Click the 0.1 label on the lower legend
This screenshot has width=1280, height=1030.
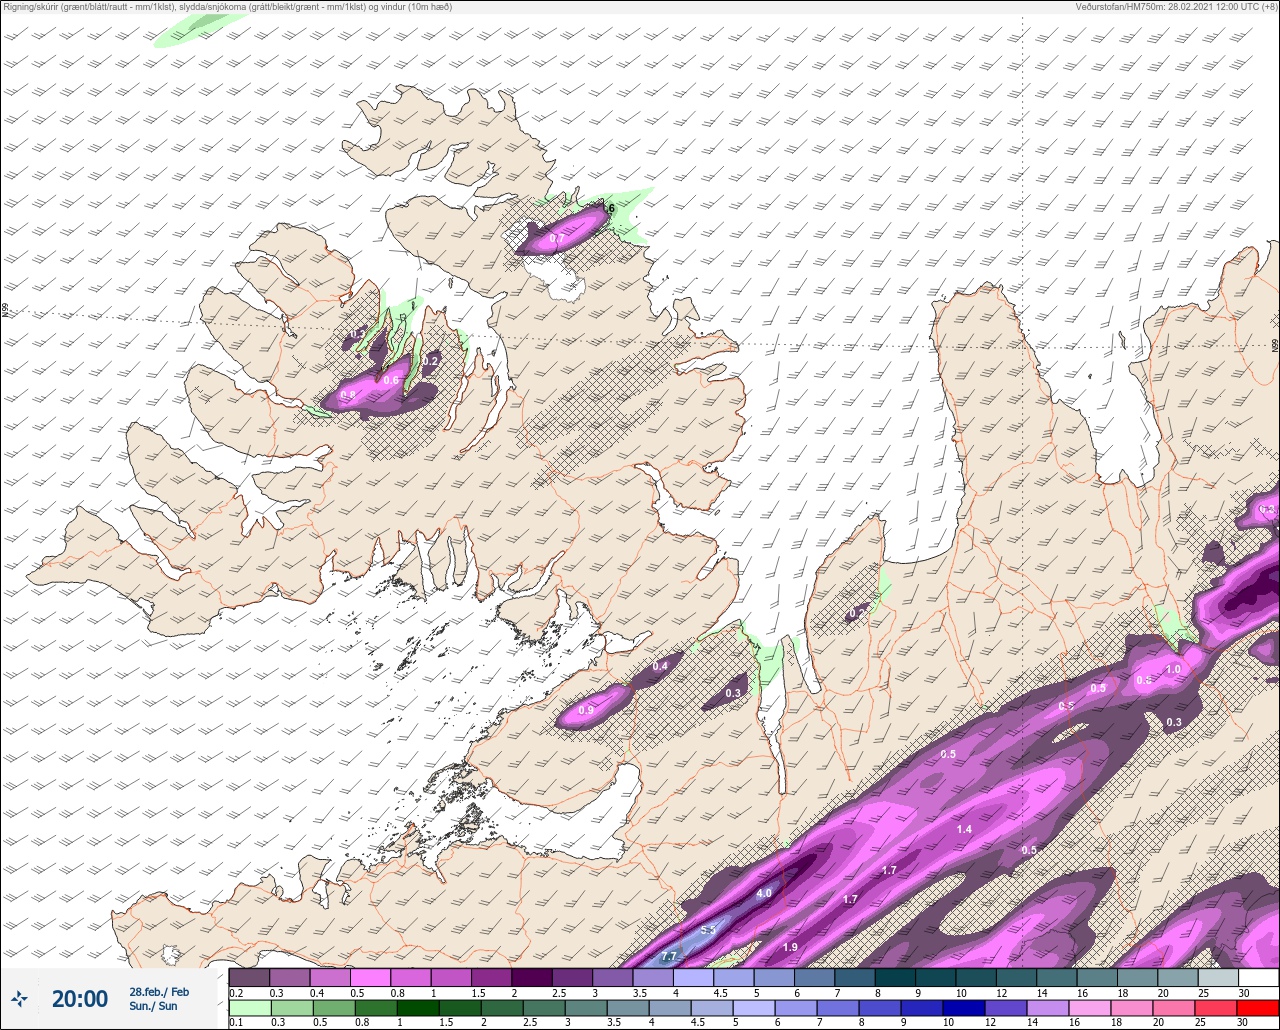(x=236, y=1023)
